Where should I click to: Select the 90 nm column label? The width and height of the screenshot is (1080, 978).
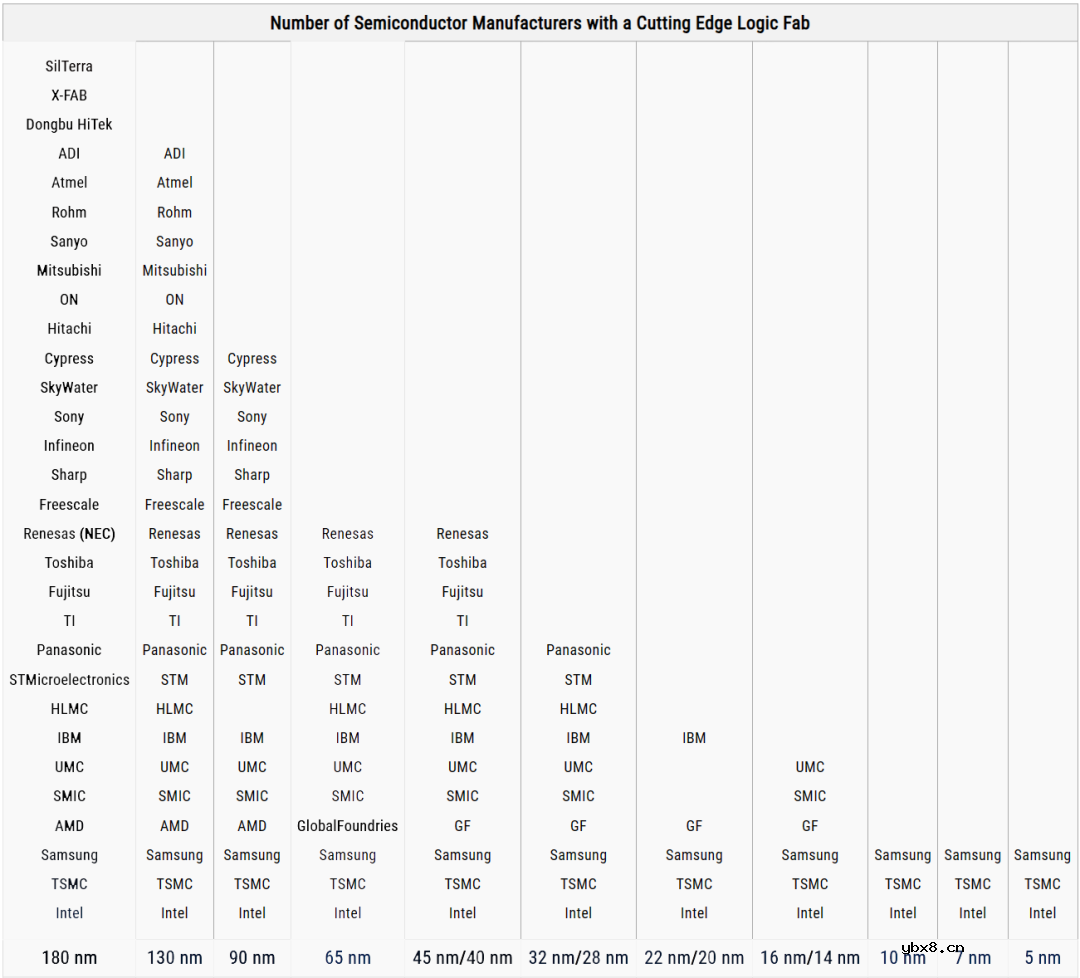252,957
